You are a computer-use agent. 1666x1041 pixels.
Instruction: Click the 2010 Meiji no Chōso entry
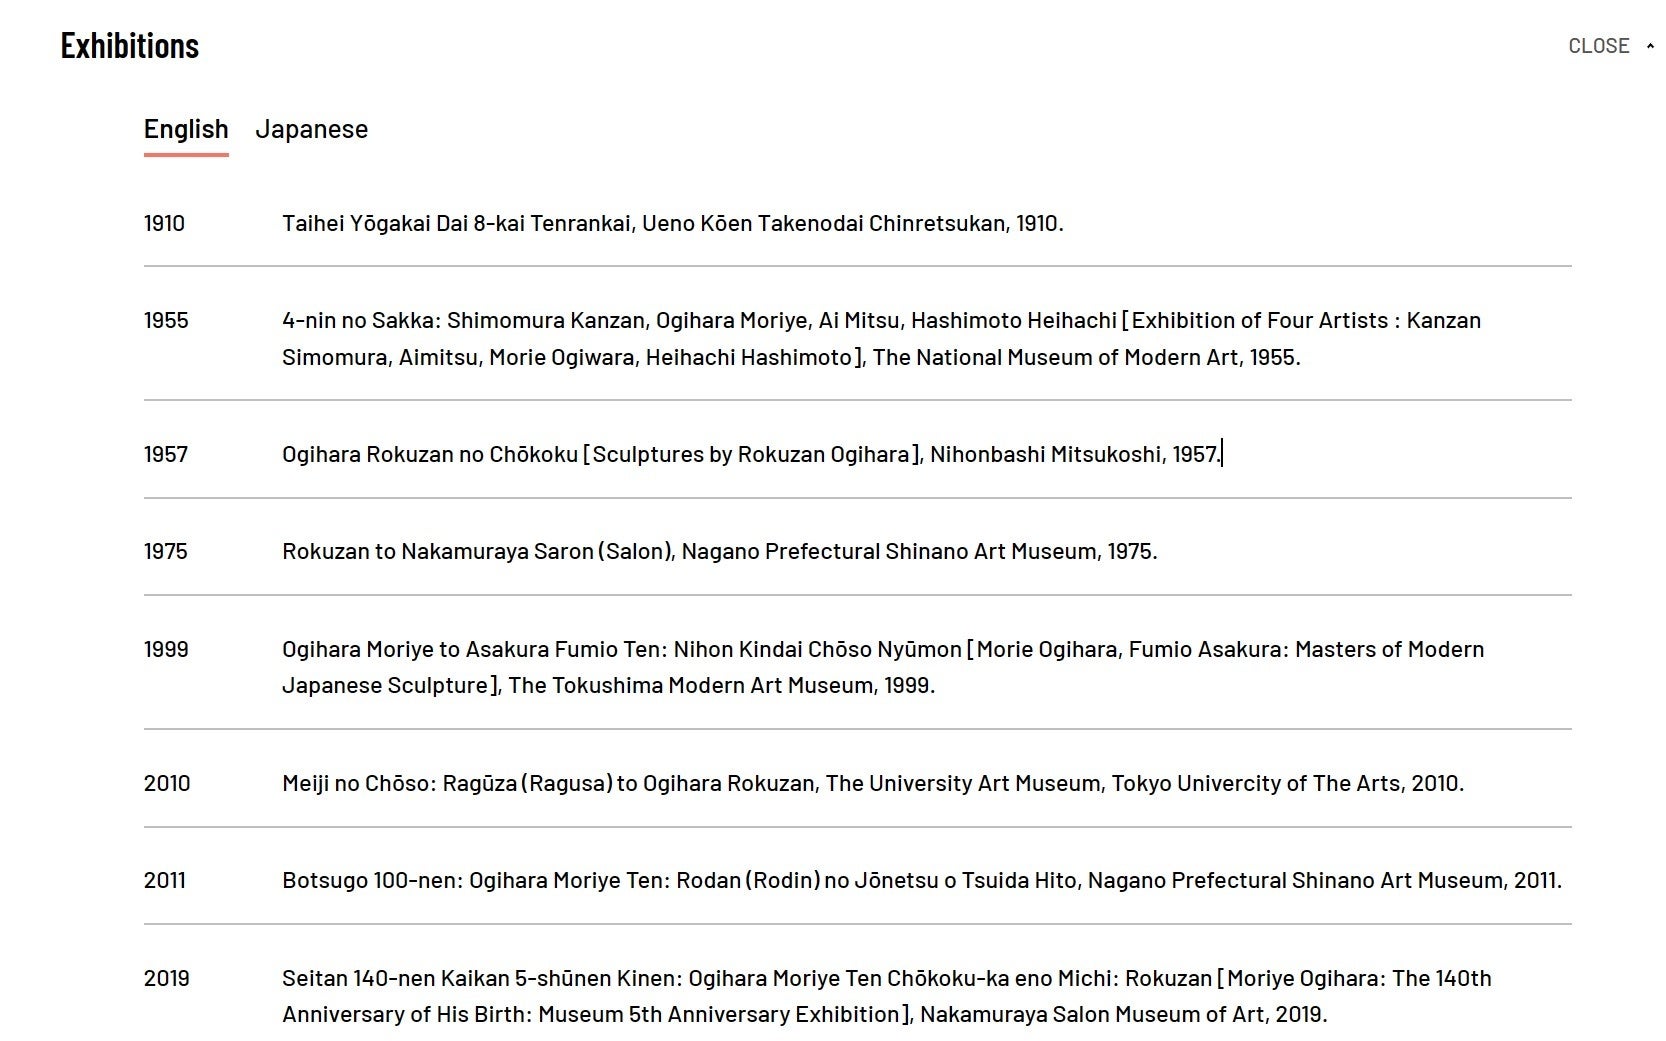pos(873,783)
